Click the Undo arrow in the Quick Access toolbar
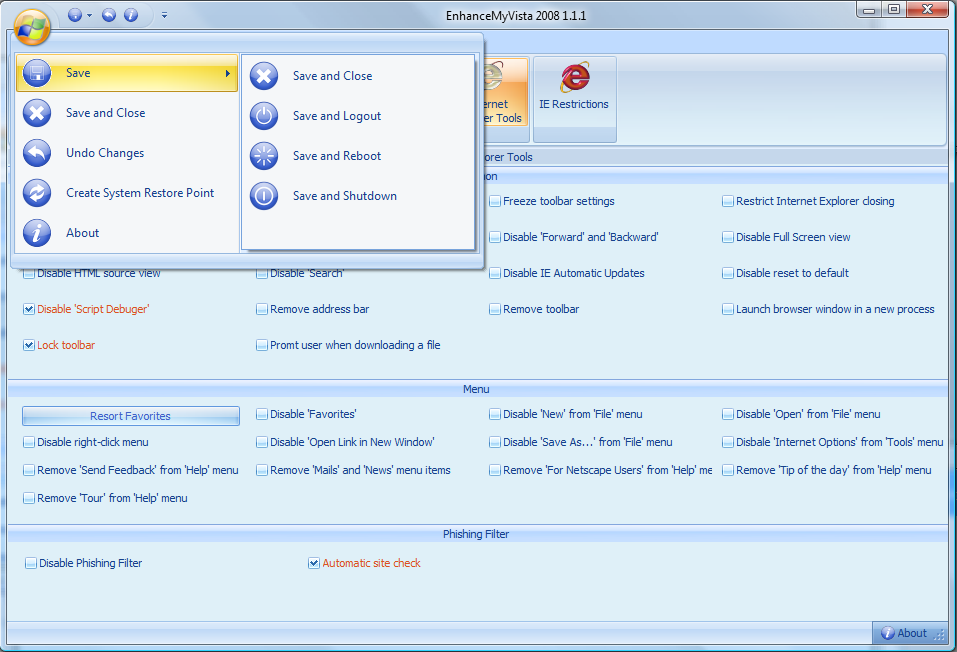Image resolution: width=957 pixels, height=652 pixels. point(109,15)
